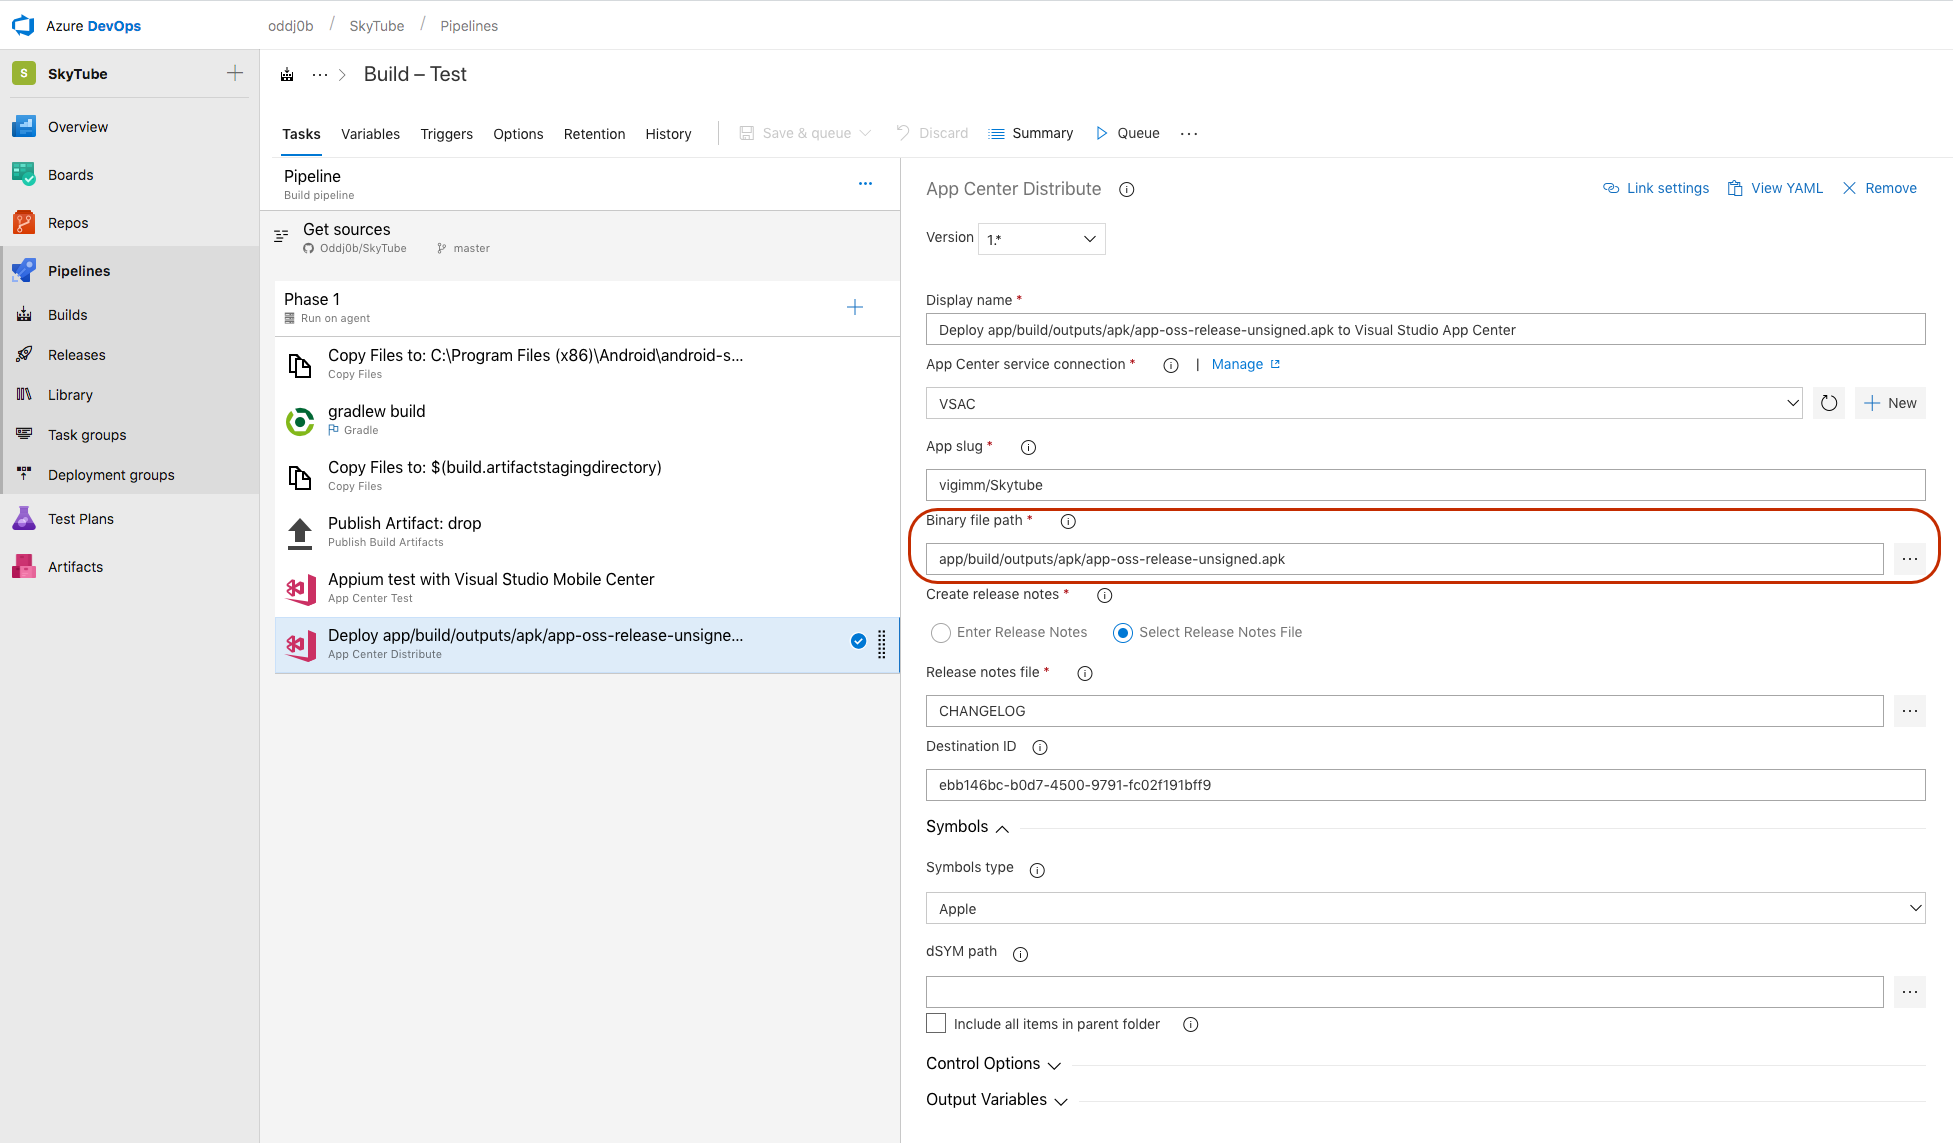Select the Select Release Notes File radio button

coord(1121,631)
